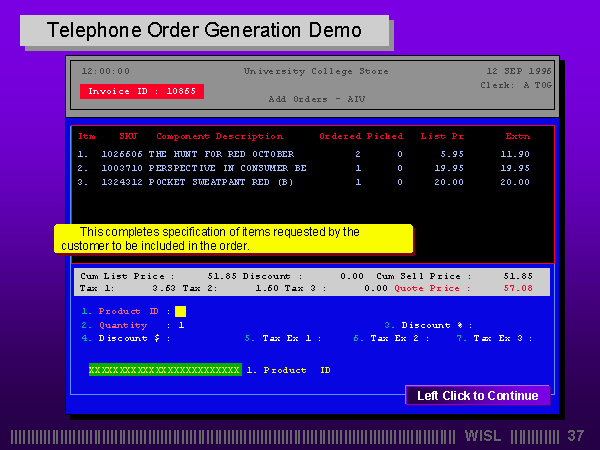Image resolution: width=600 pixels, height=450 pixels.
Task: Click the red Invoice ID 10865 badge
Action: [x=141, y=91]
